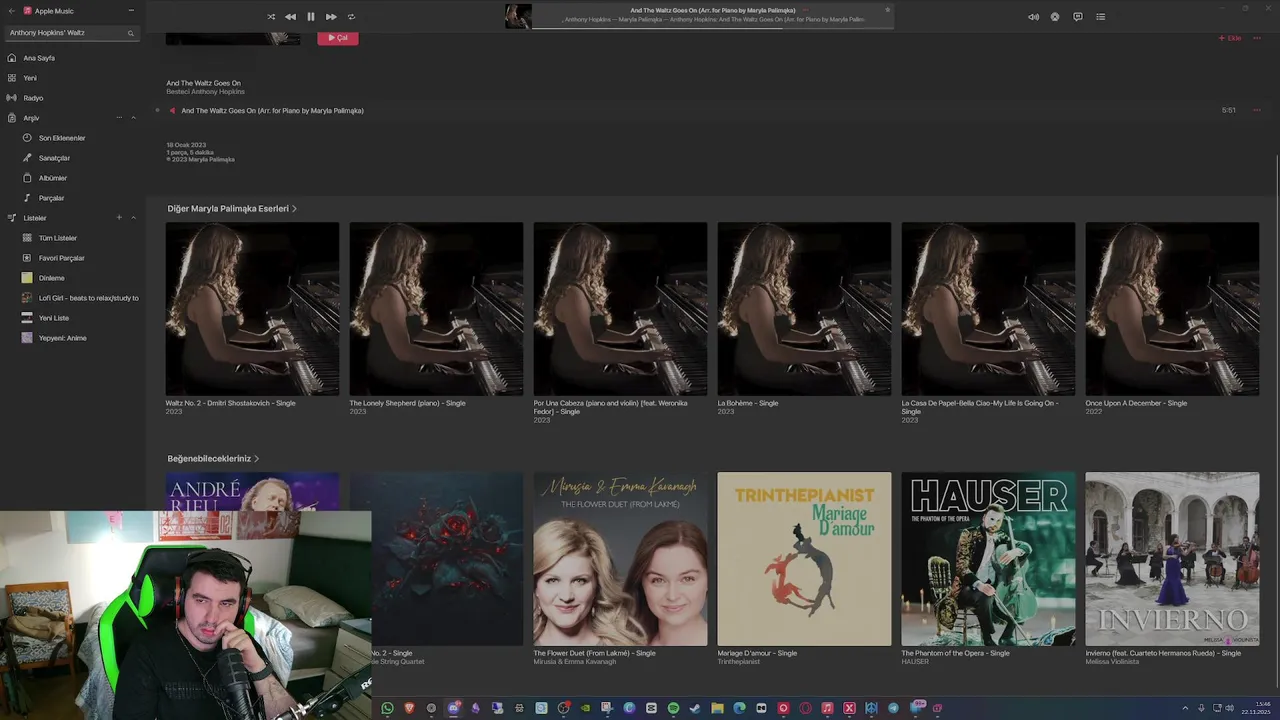Click the search field

point(70,33)
